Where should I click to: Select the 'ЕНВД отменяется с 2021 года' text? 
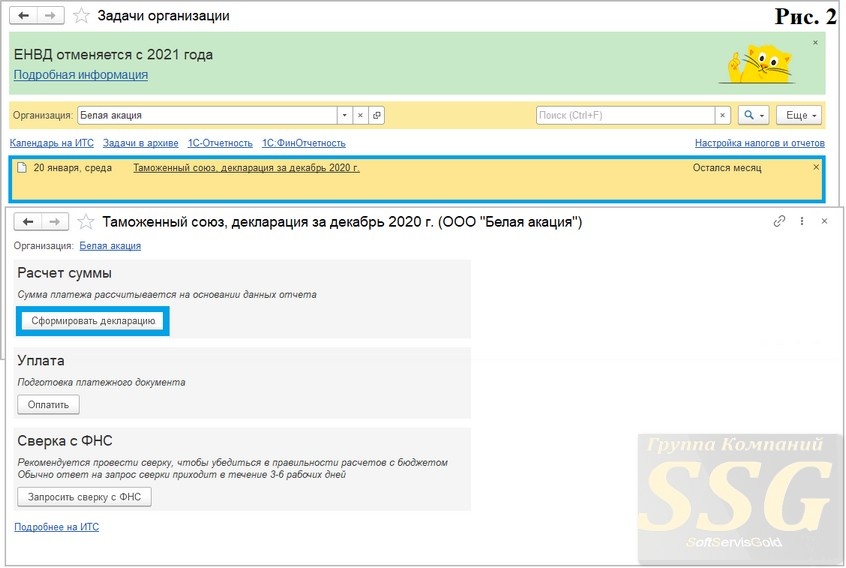(x=113, y=54)
